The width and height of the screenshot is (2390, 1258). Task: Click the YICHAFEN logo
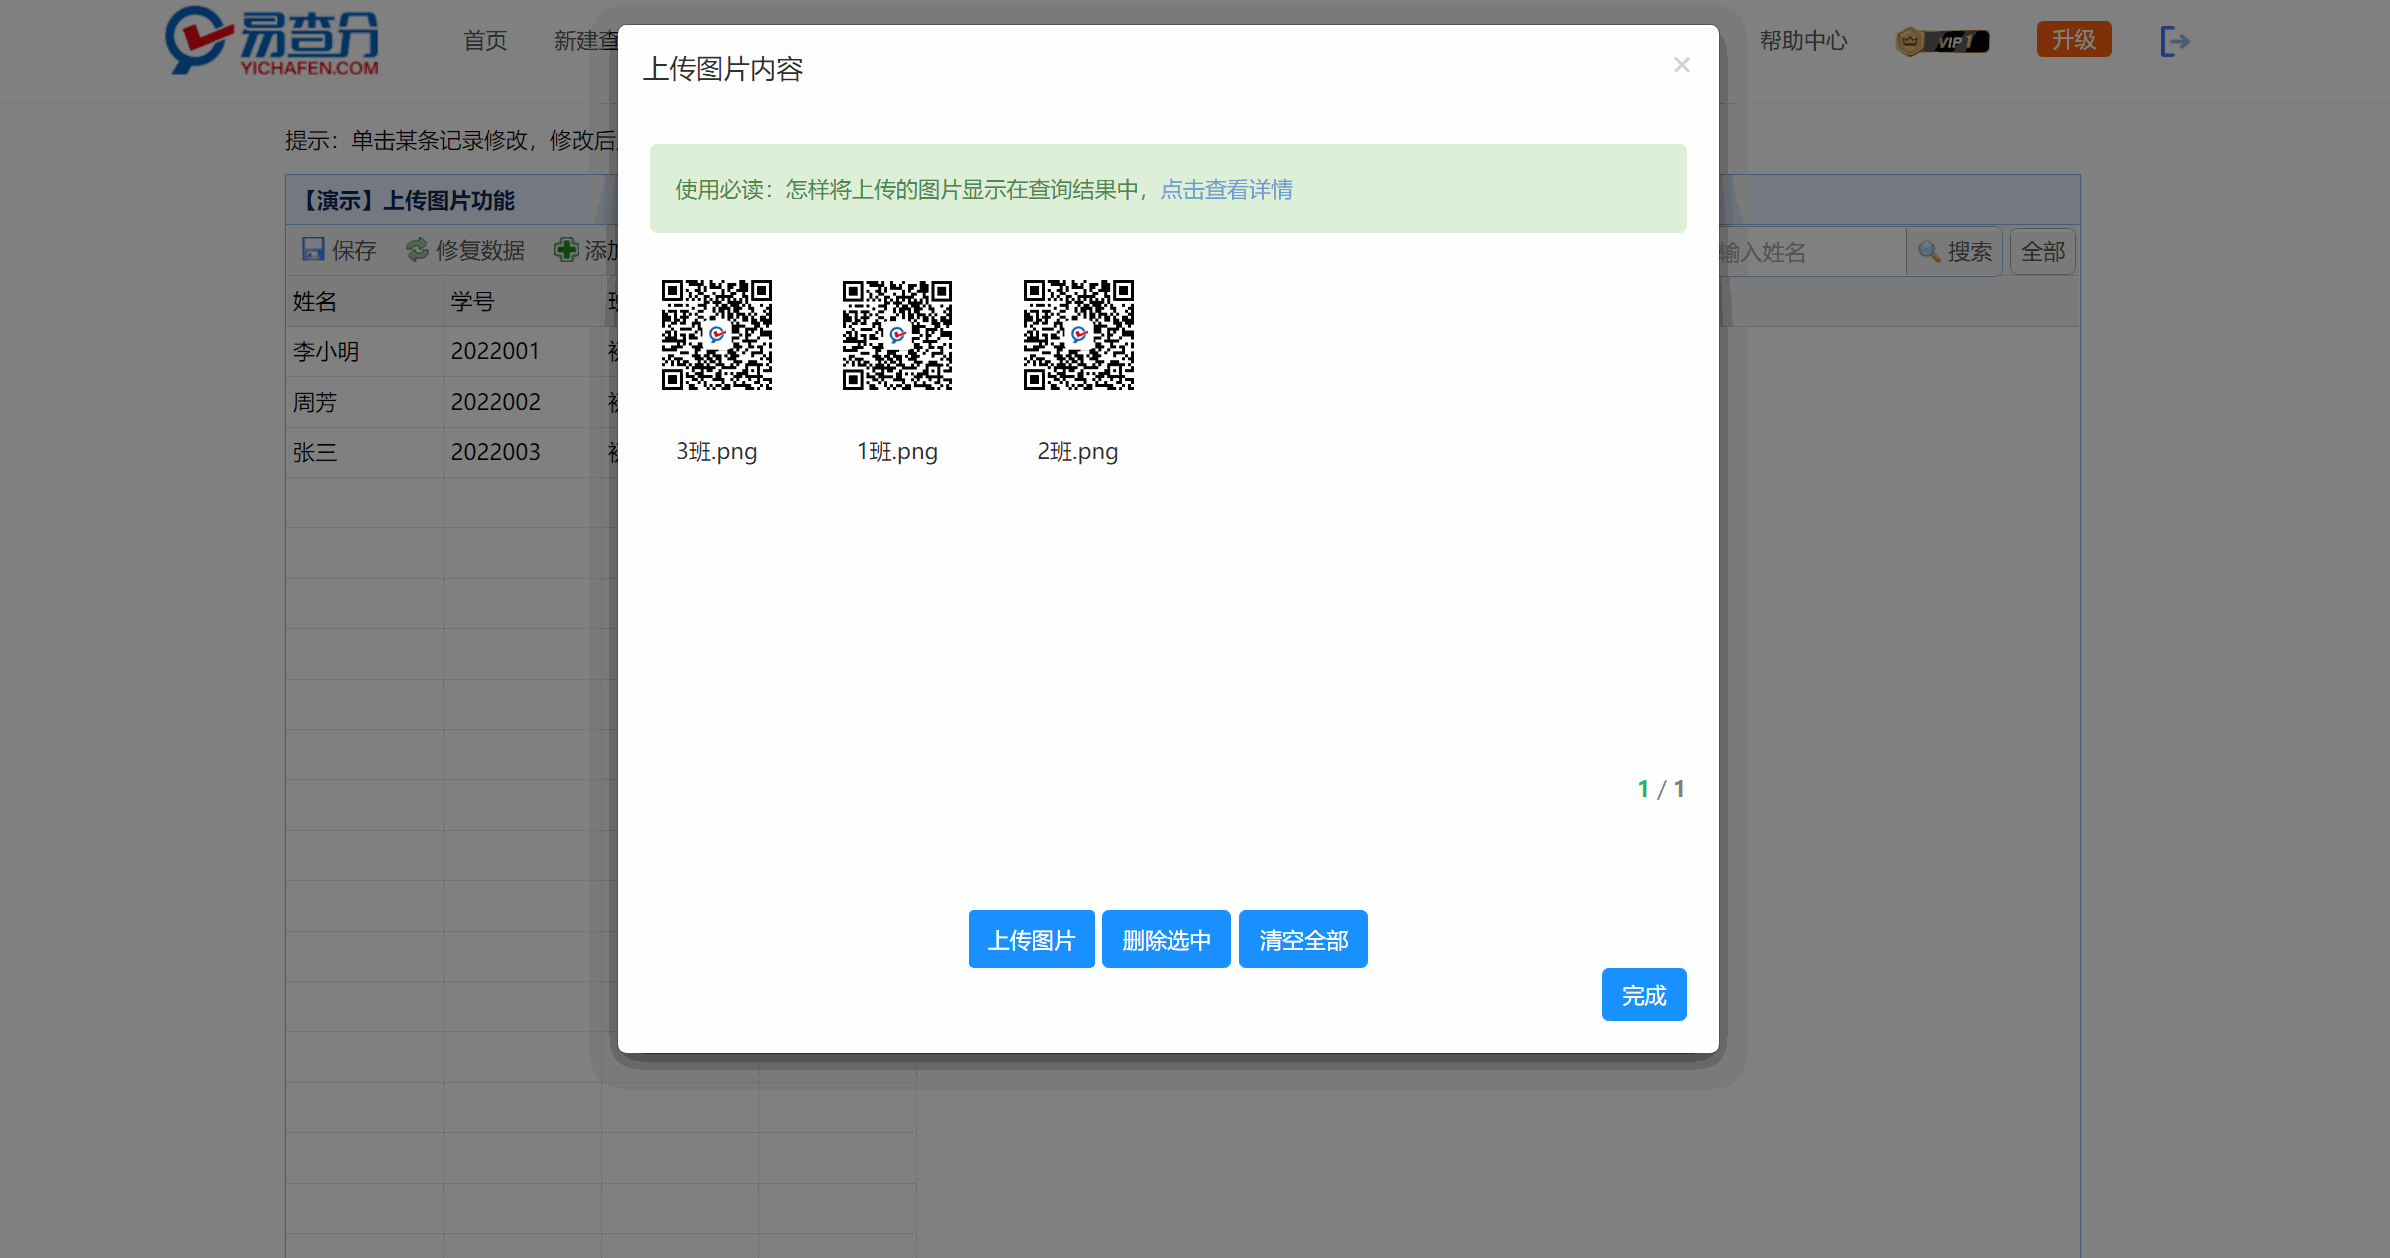tap(272, 41)
